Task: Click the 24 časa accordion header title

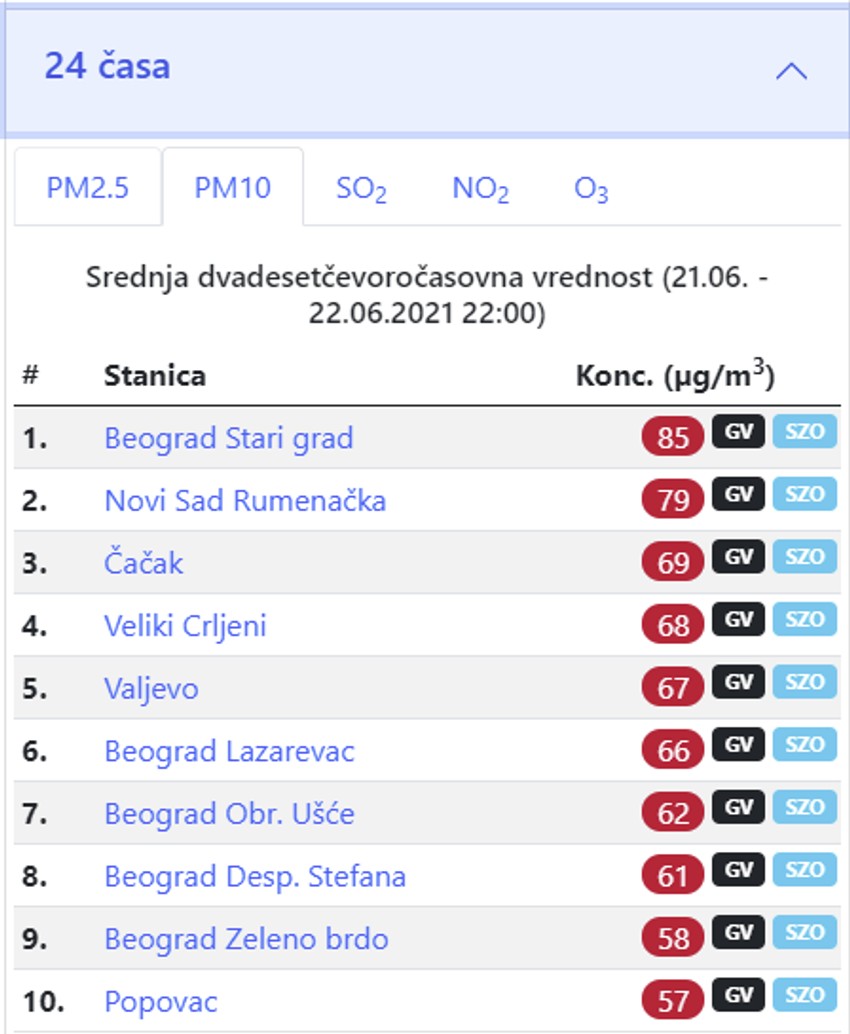Action: (x=107, y=67)
